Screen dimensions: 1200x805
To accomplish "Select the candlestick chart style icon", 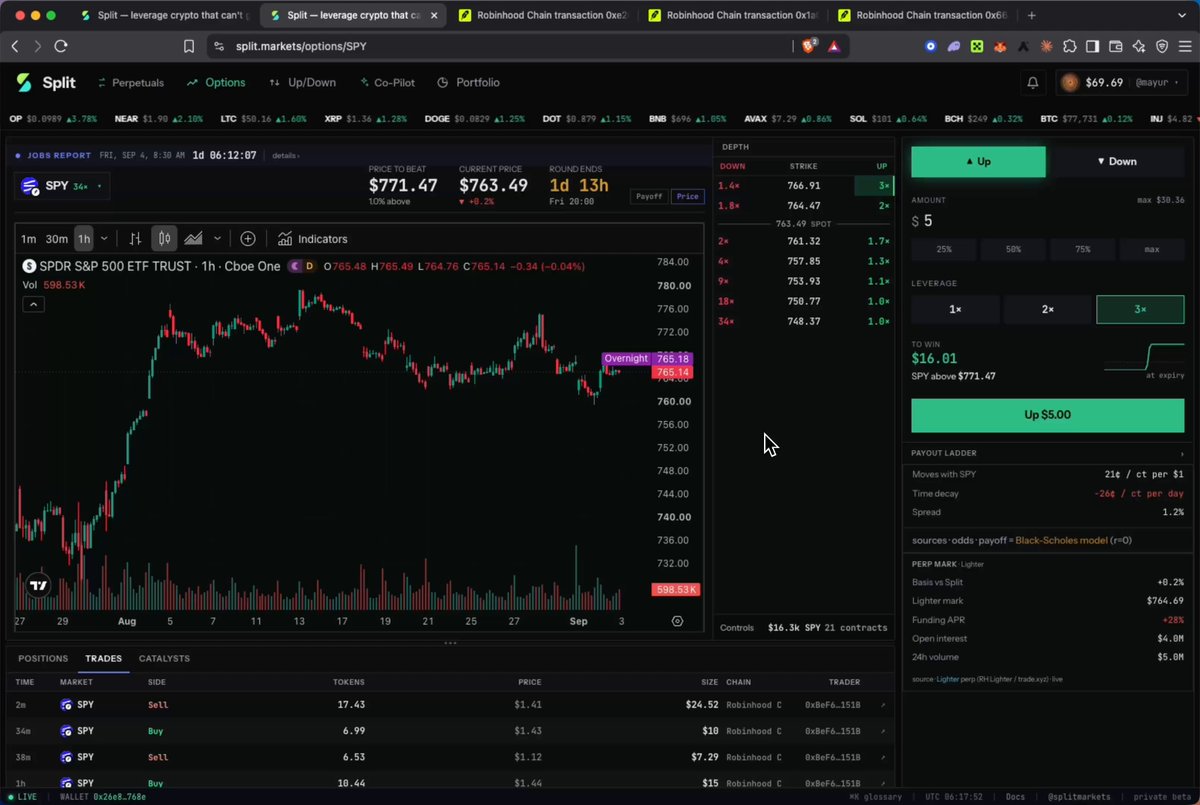I will coord(165,239).
